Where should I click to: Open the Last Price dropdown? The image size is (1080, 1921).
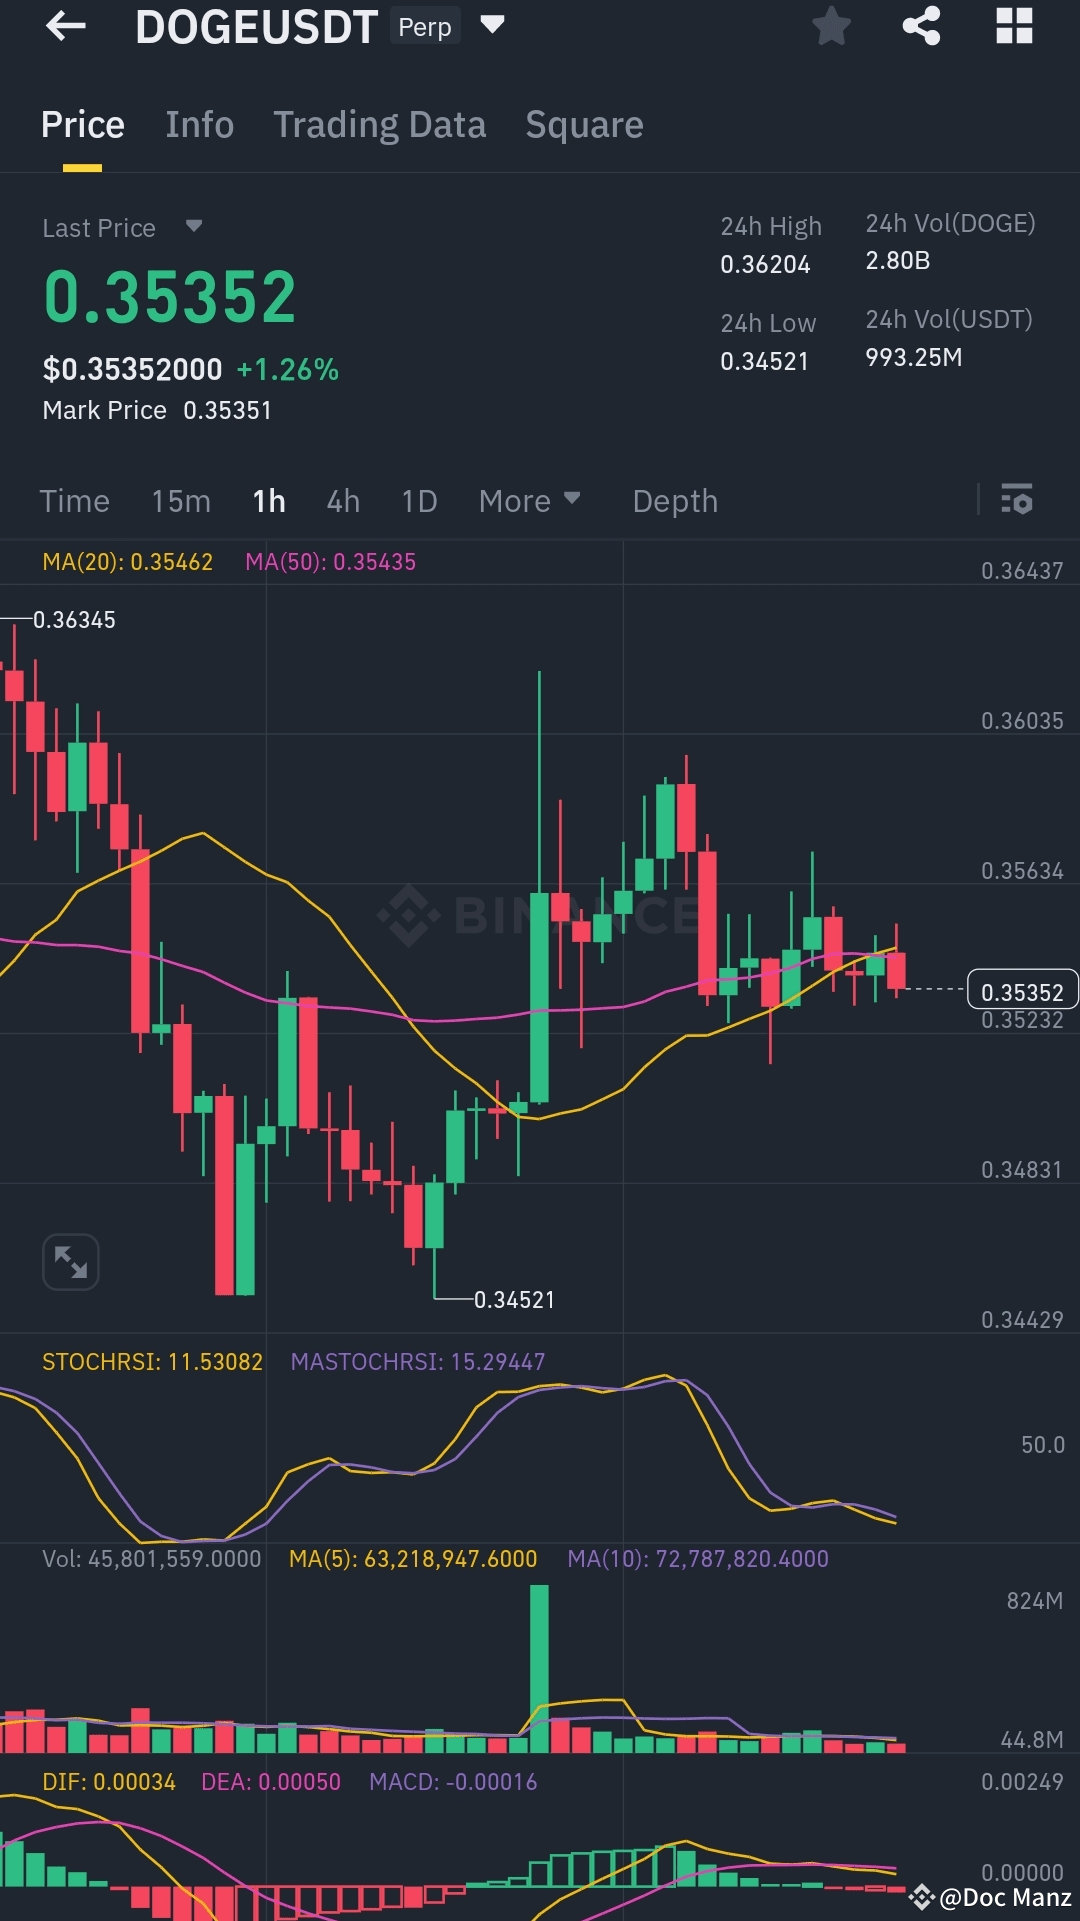[122, 227]
